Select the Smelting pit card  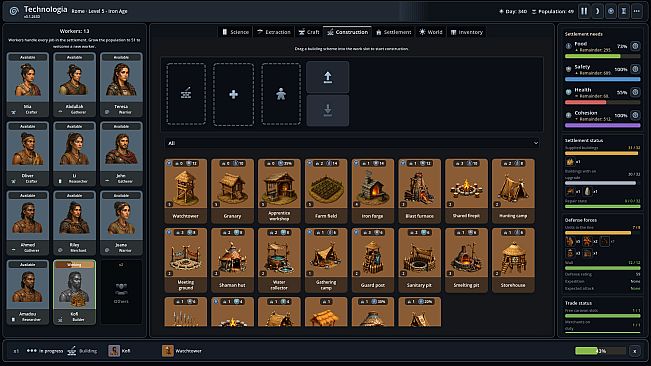(x=466, y=260)
